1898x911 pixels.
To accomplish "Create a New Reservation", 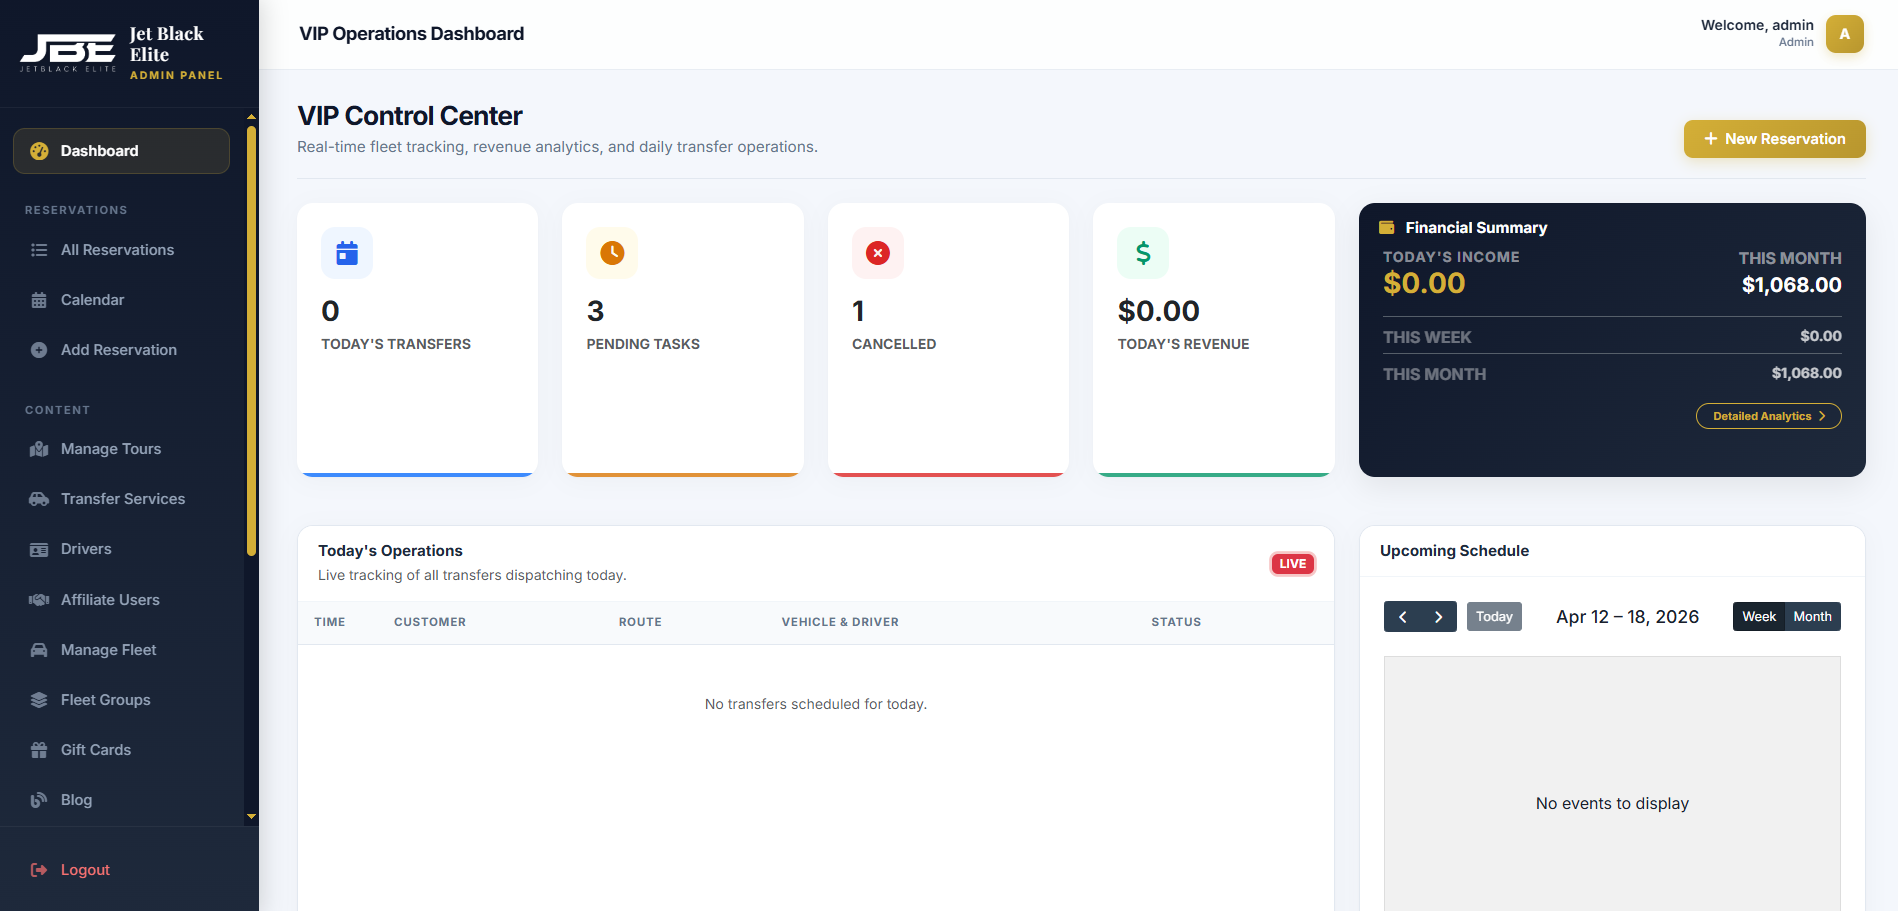I will pyautogui.click(x=1774, y=139).
